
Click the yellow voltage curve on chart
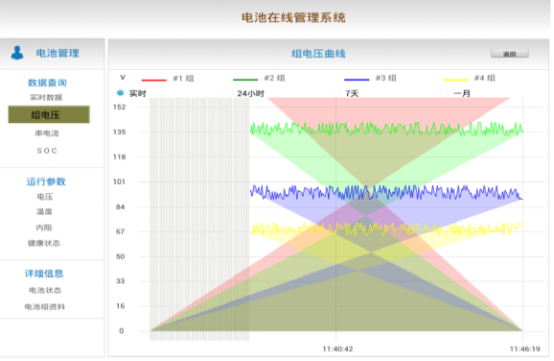coord(387,230)
